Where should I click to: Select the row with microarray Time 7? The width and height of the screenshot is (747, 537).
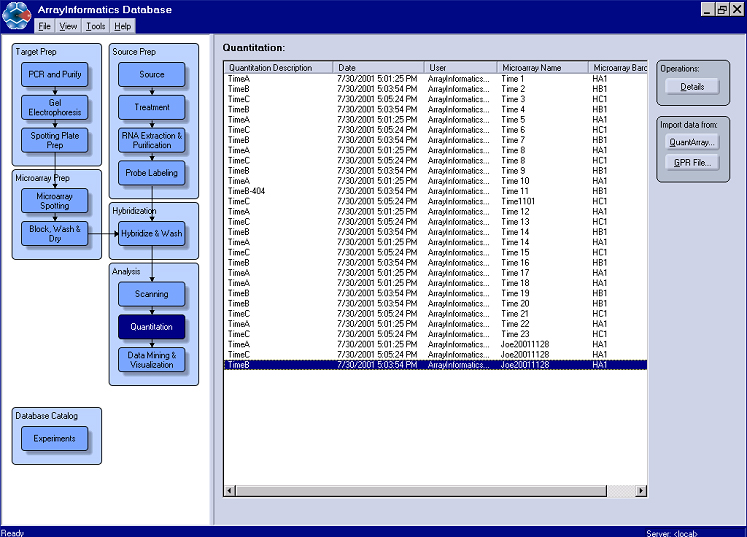435,140
